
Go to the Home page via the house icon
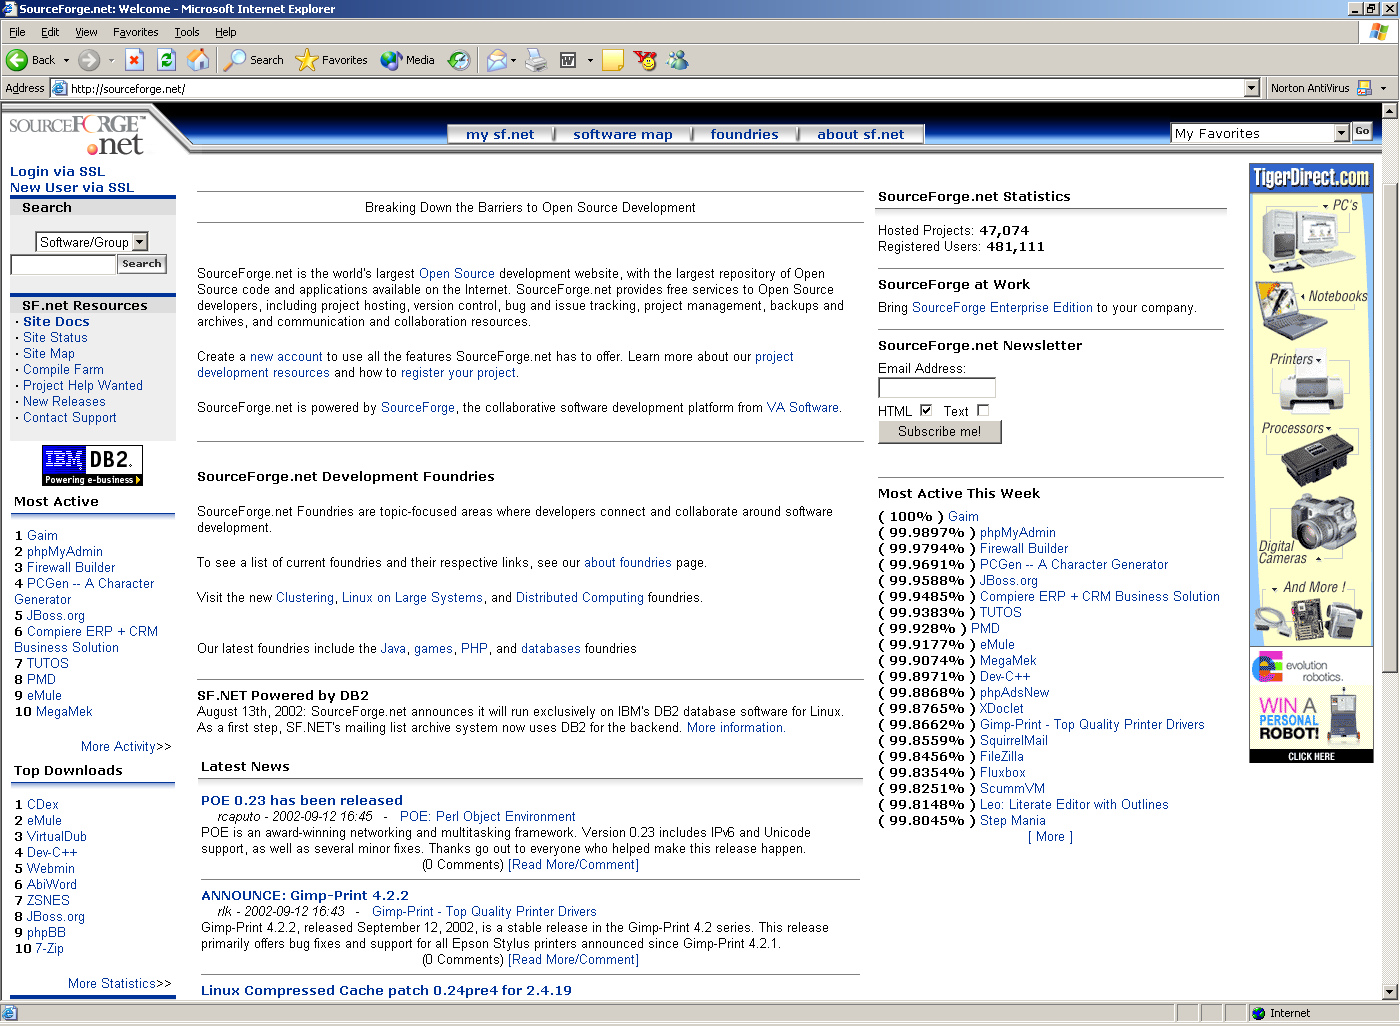coord(199,60)
